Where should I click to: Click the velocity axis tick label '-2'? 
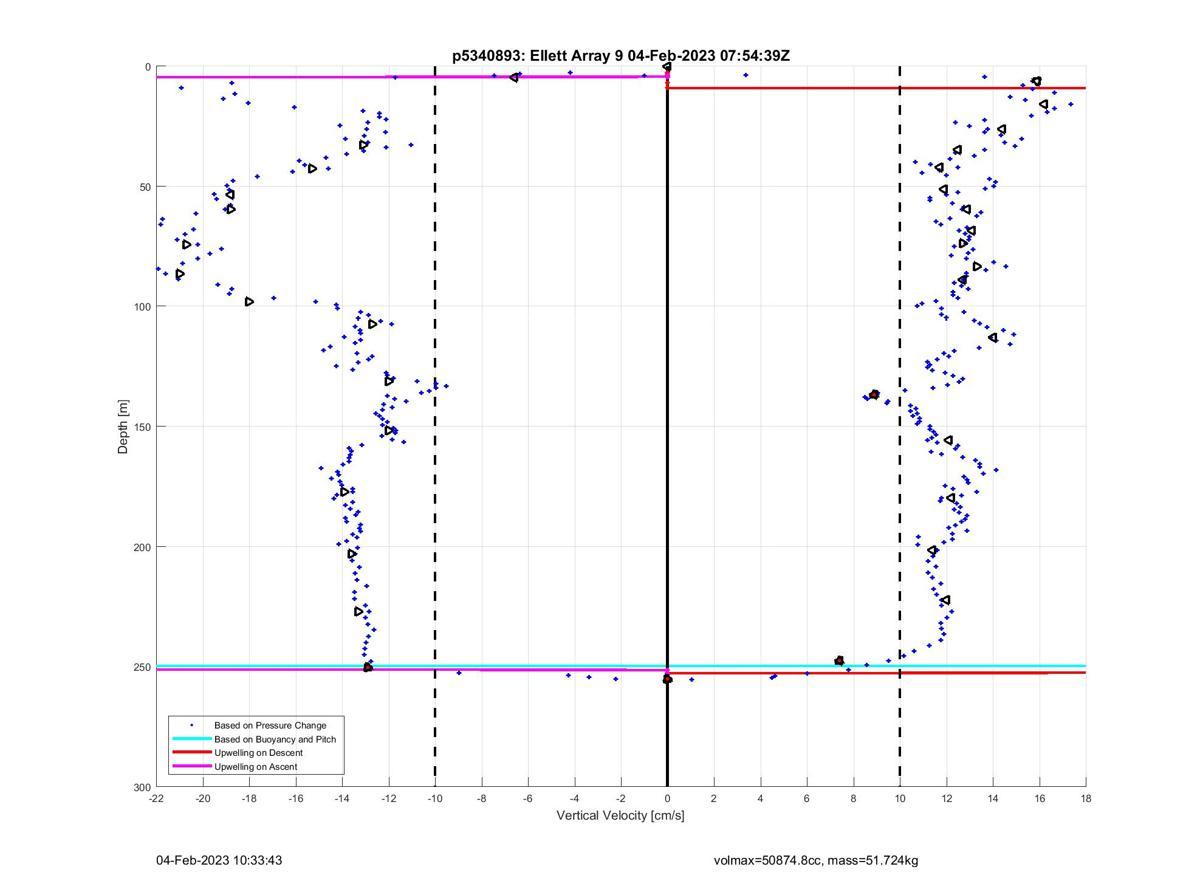(621, 798)
